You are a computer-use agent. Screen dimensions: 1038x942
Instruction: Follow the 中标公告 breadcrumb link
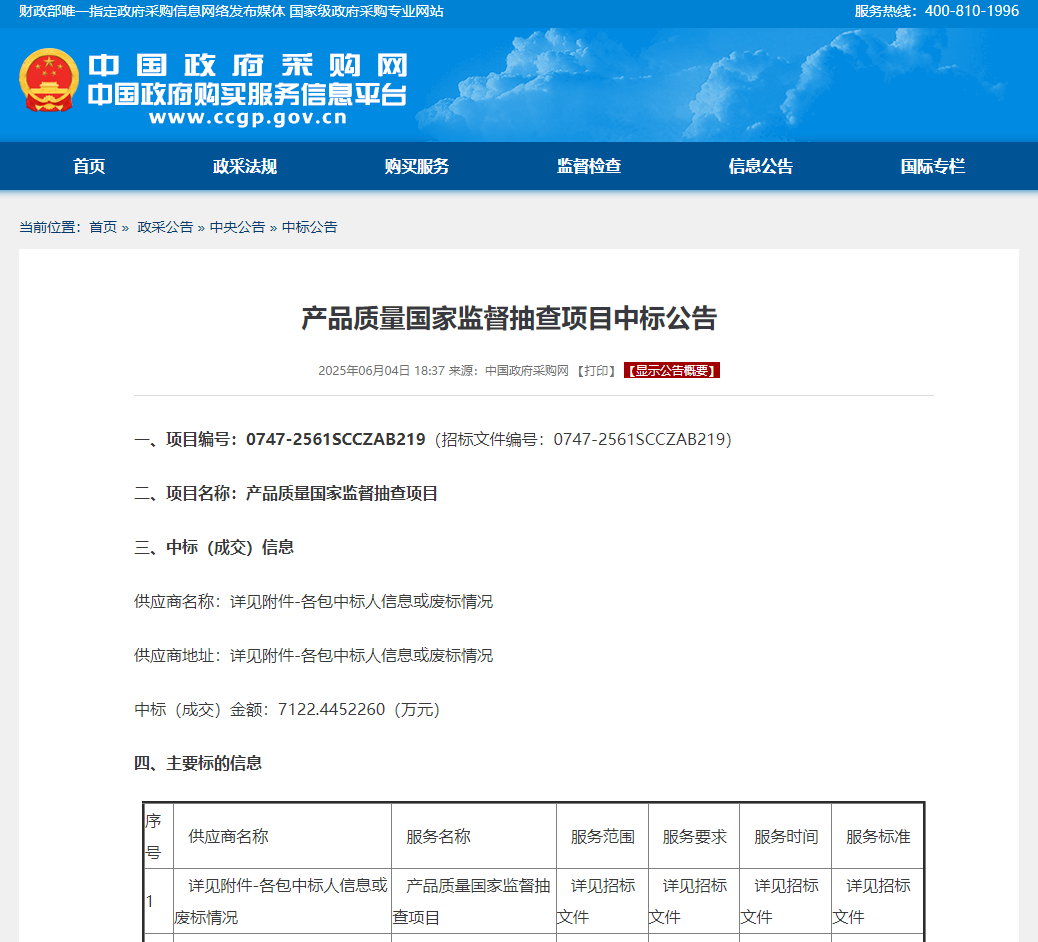[310, 227]
